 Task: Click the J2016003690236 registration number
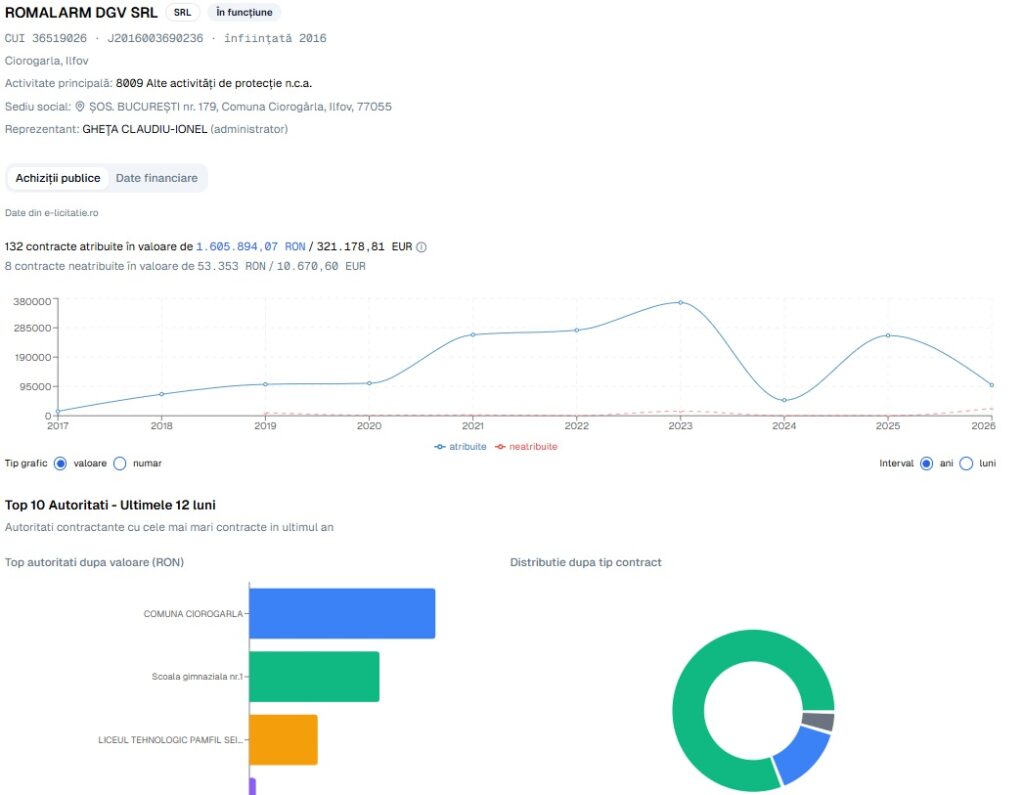(x=155, y=38)
